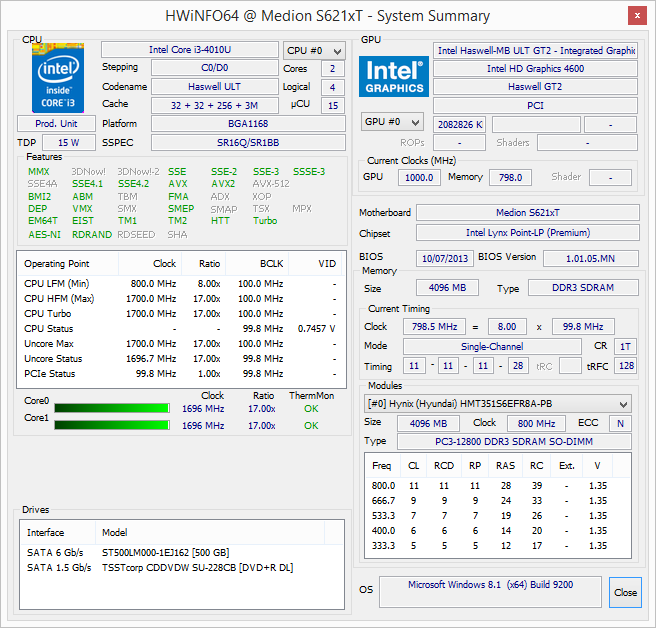Click the DDR3 SDRAM type field
This screenshot has height=628, width=656.
coord(583,287)
